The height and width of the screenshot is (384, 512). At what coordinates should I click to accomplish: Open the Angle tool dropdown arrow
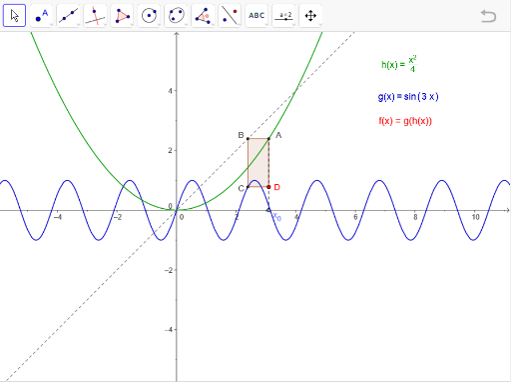213,25
